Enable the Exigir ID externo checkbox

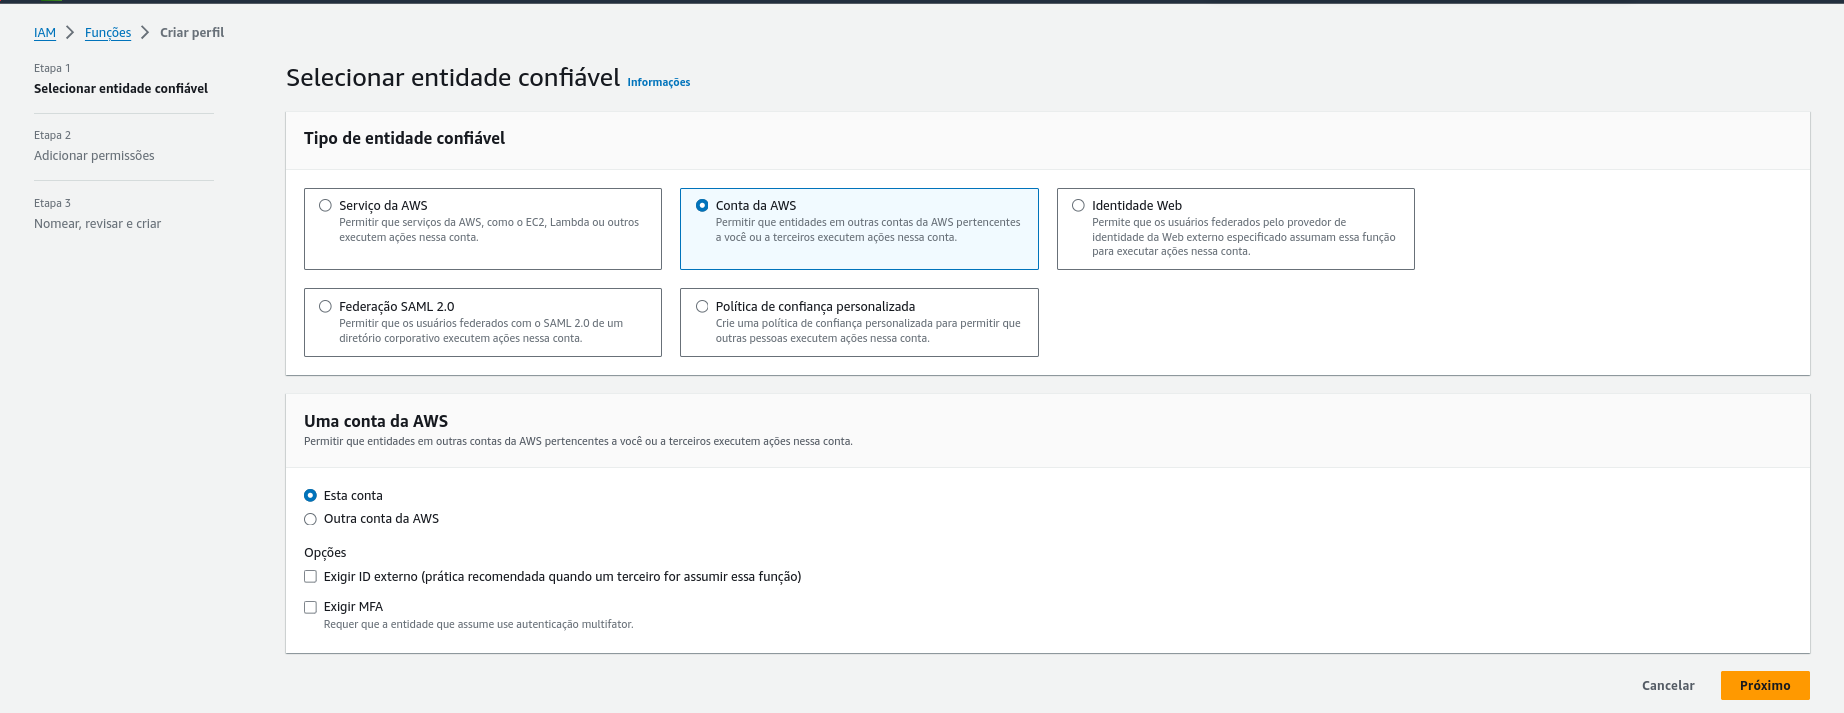311,577
